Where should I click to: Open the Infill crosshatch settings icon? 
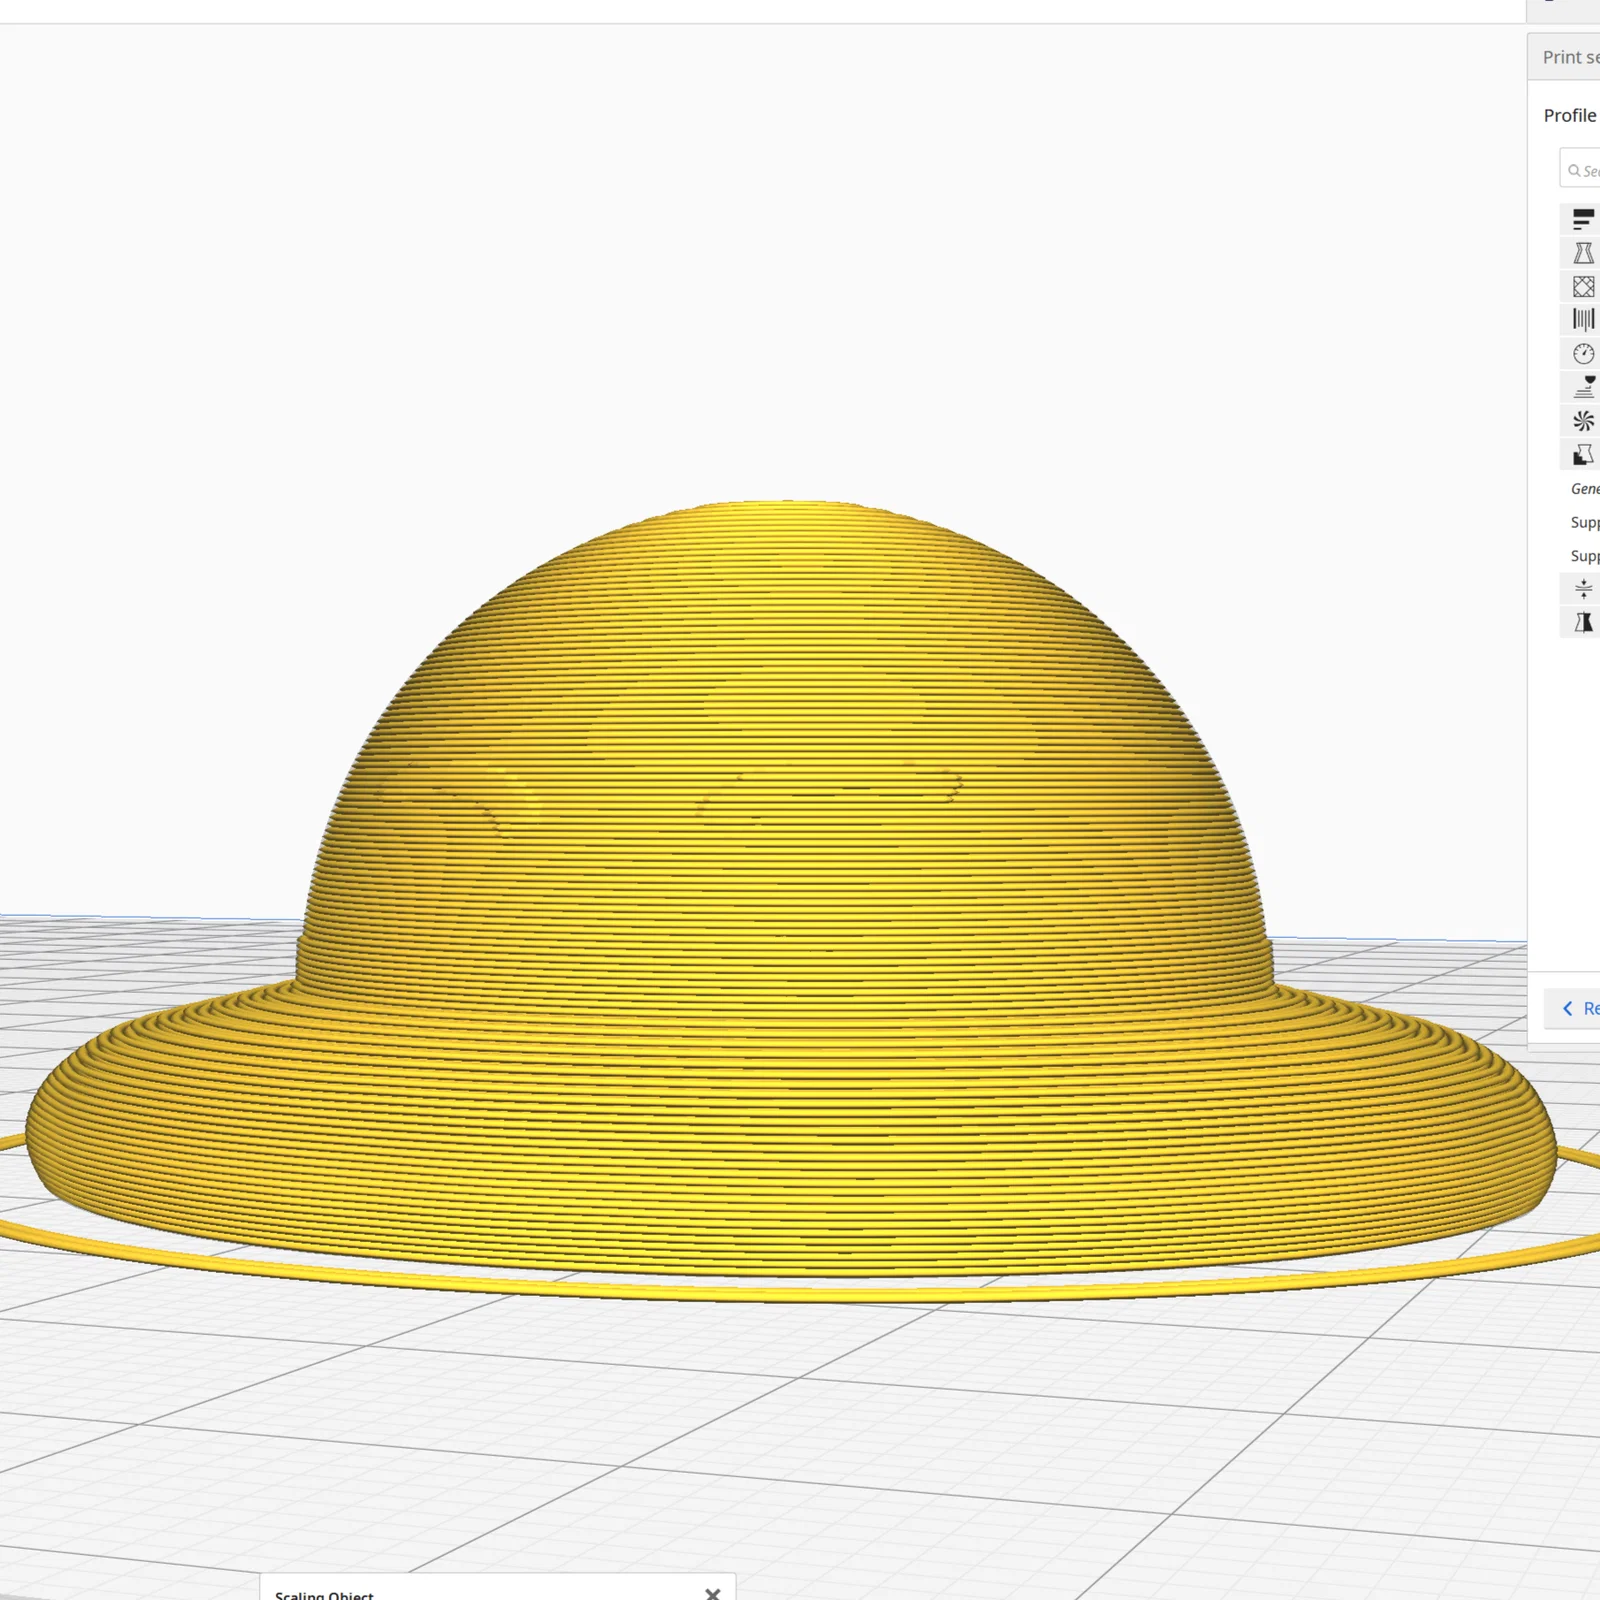pos(1583,287)
